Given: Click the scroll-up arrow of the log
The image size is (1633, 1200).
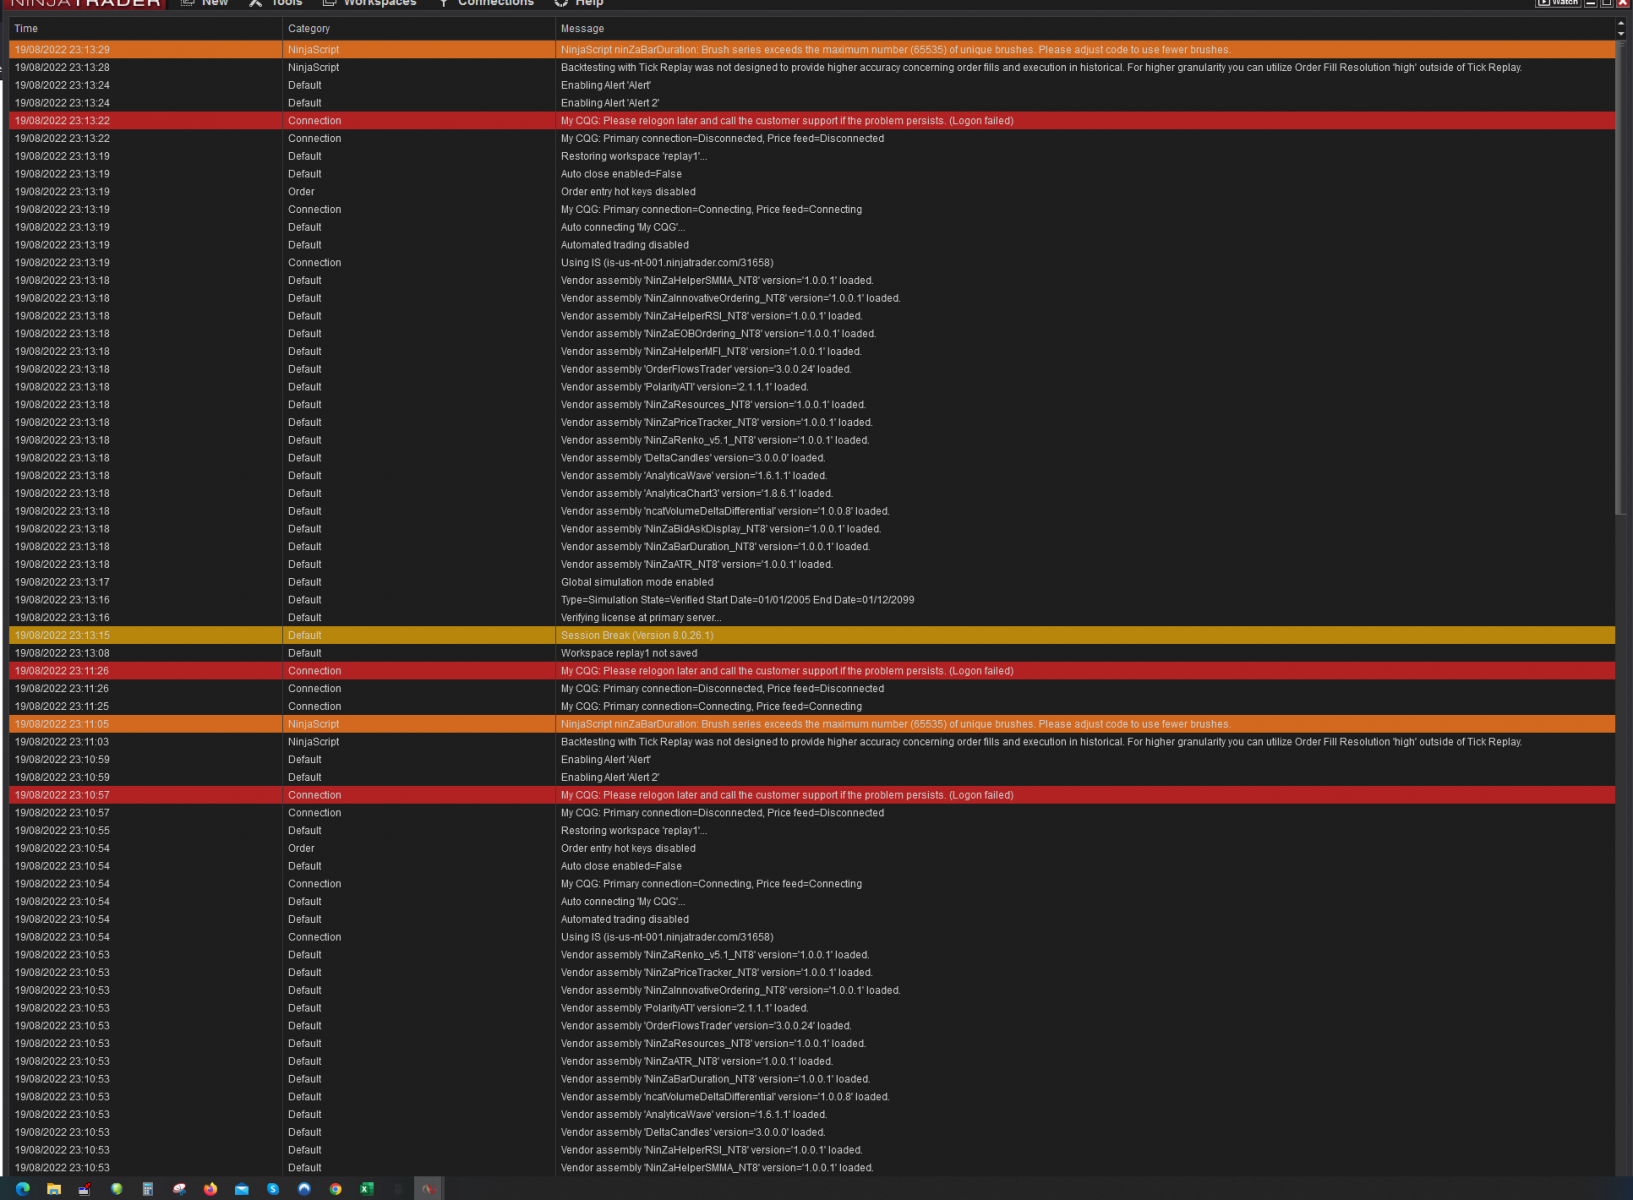Looking at the screenshot, I should pos(1621,24).
